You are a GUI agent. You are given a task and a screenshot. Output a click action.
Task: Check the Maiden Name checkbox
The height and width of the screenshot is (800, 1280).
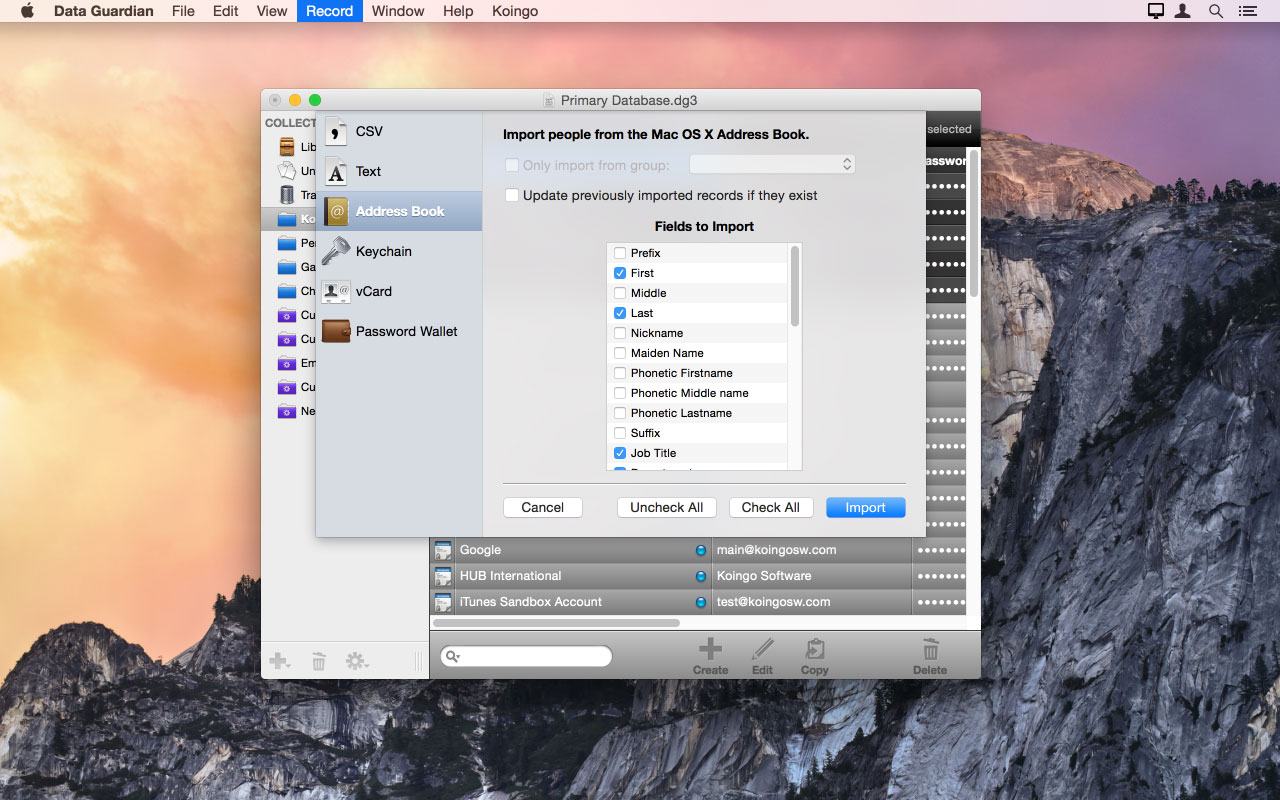click(x=620, y=353)
